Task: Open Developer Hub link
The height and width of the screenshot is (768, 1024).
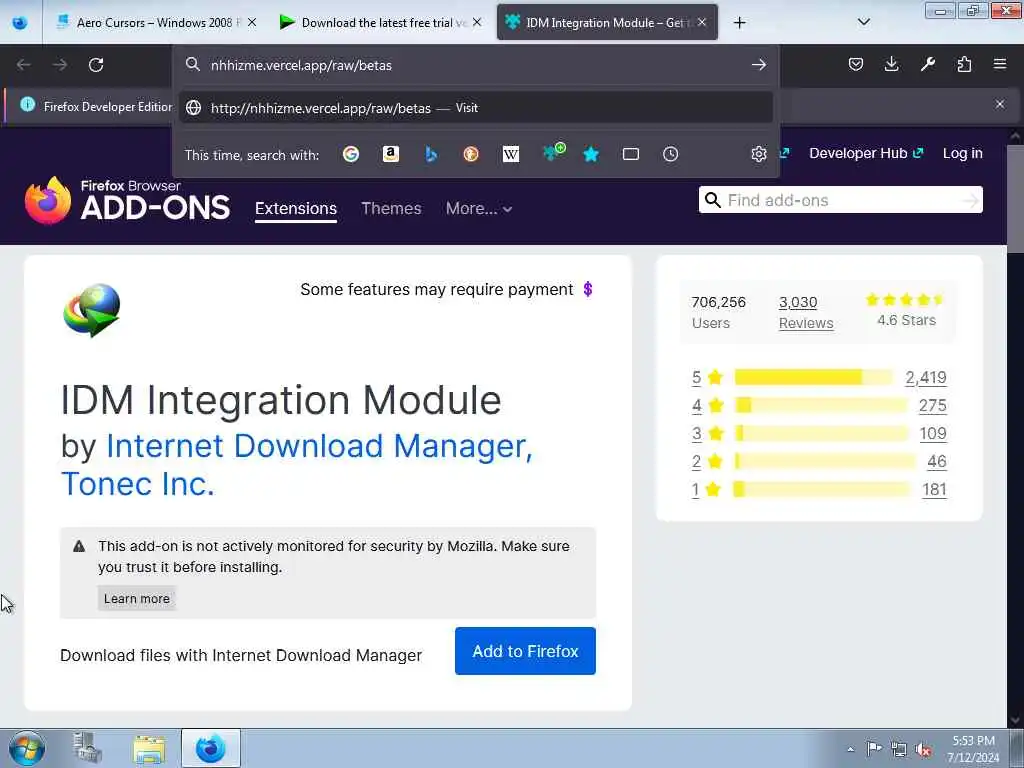Action: tap(866, 153)
